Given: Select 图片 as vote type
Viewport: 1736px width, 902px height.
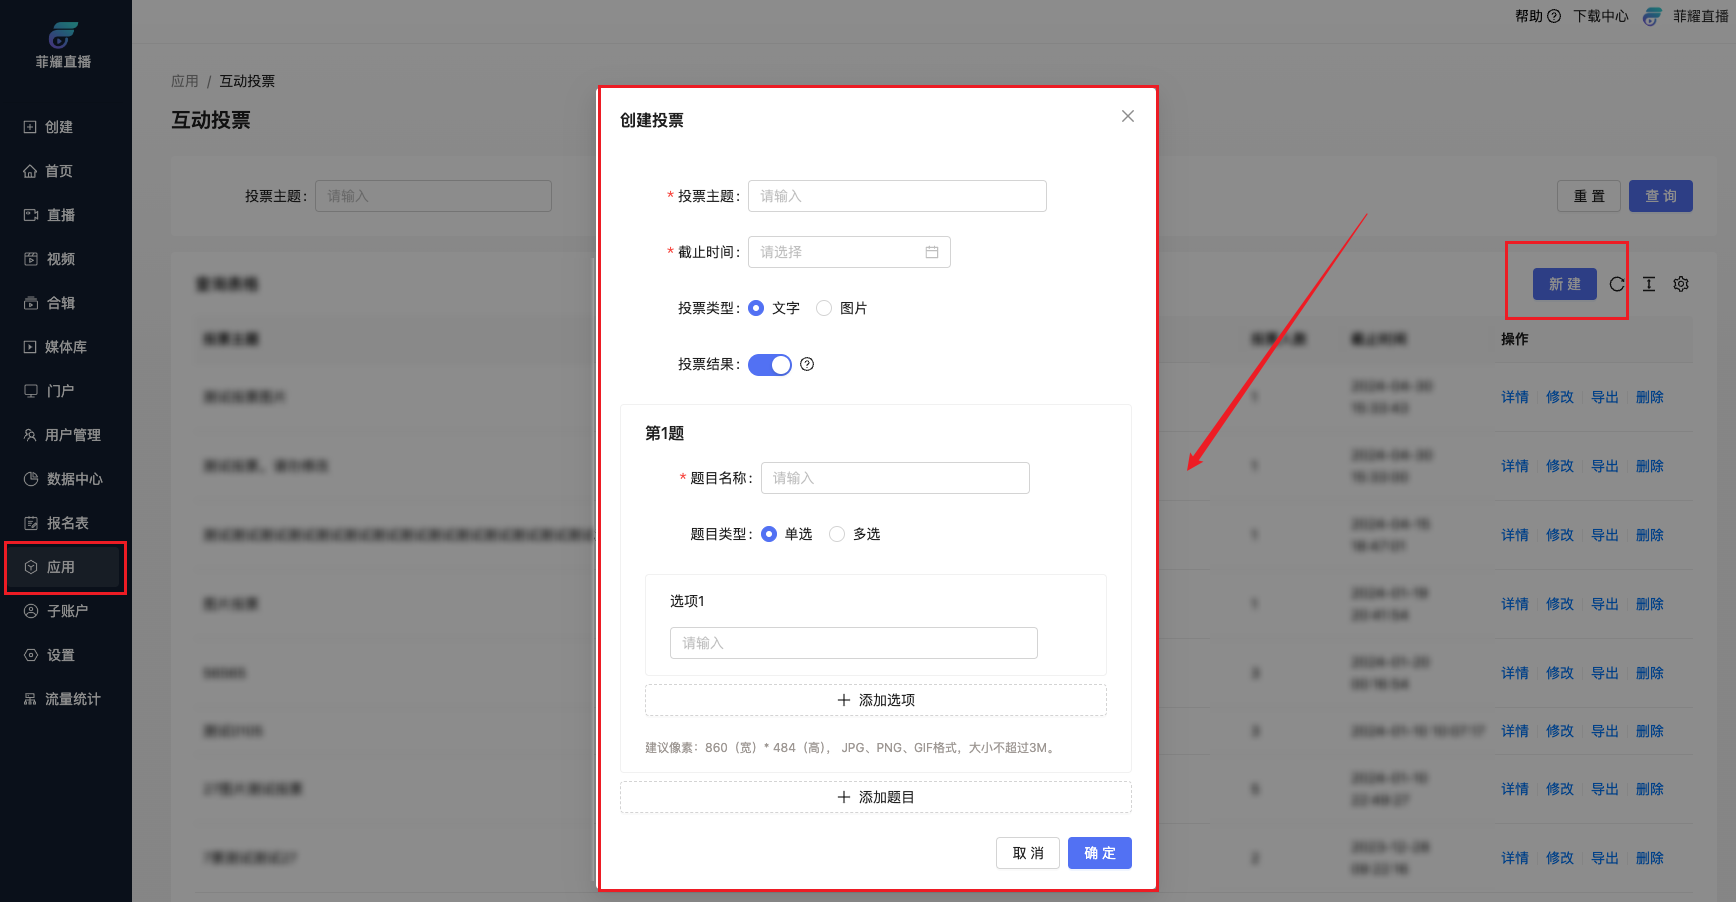Looking at the screenshot, I should click(824, 308).
